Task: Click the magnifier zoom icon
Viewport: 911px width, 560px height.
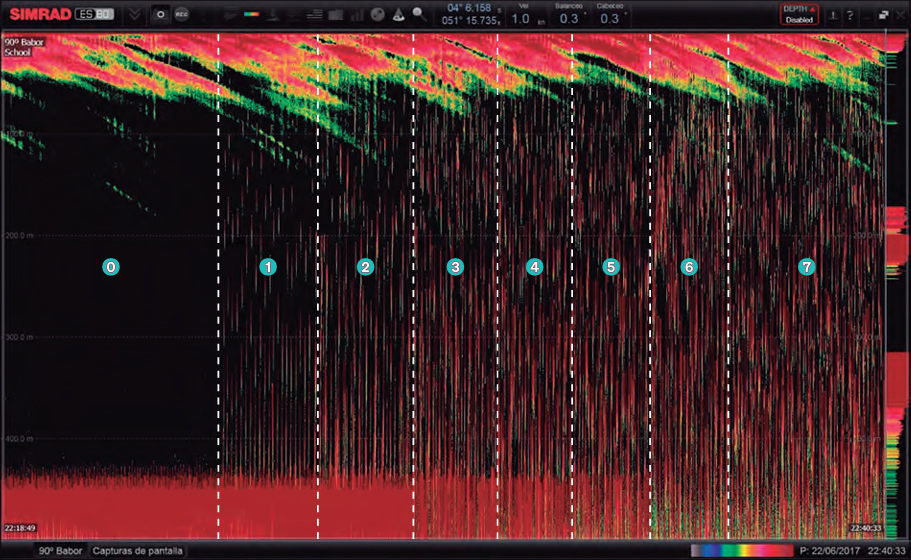Action: [x=419, y=16]
